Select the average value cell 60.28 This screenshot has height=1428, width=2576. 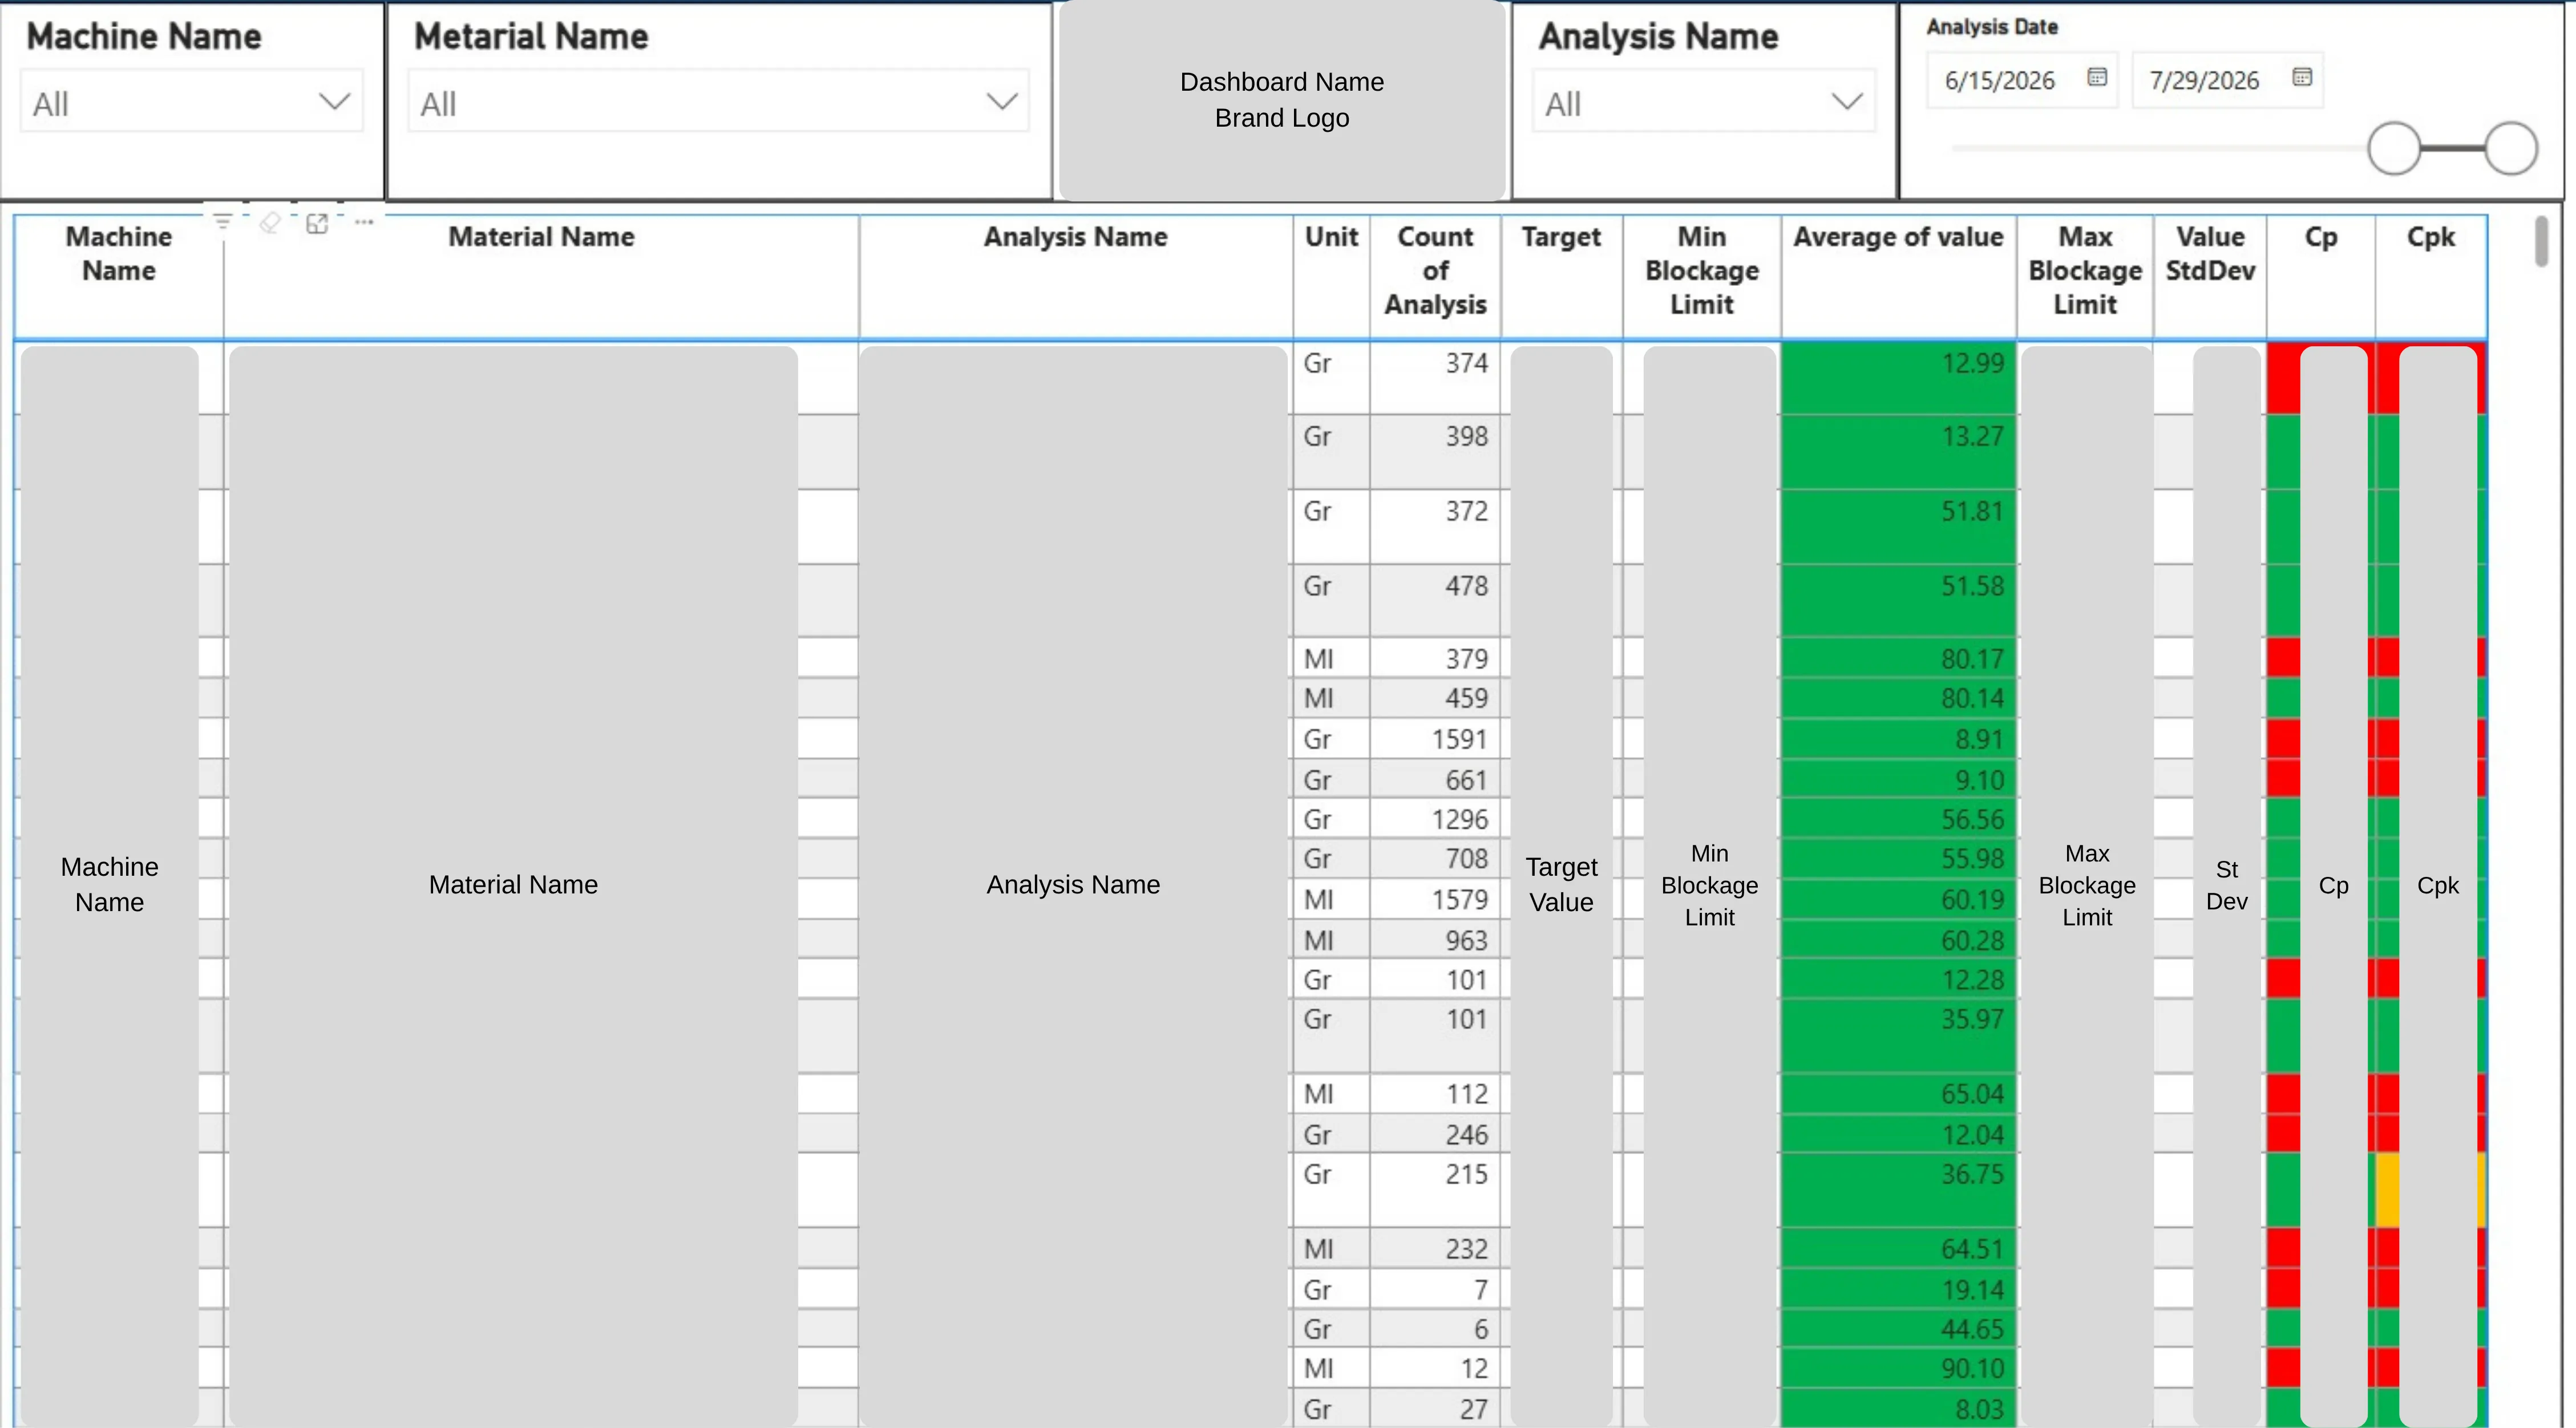click(x=1898, y=939)
